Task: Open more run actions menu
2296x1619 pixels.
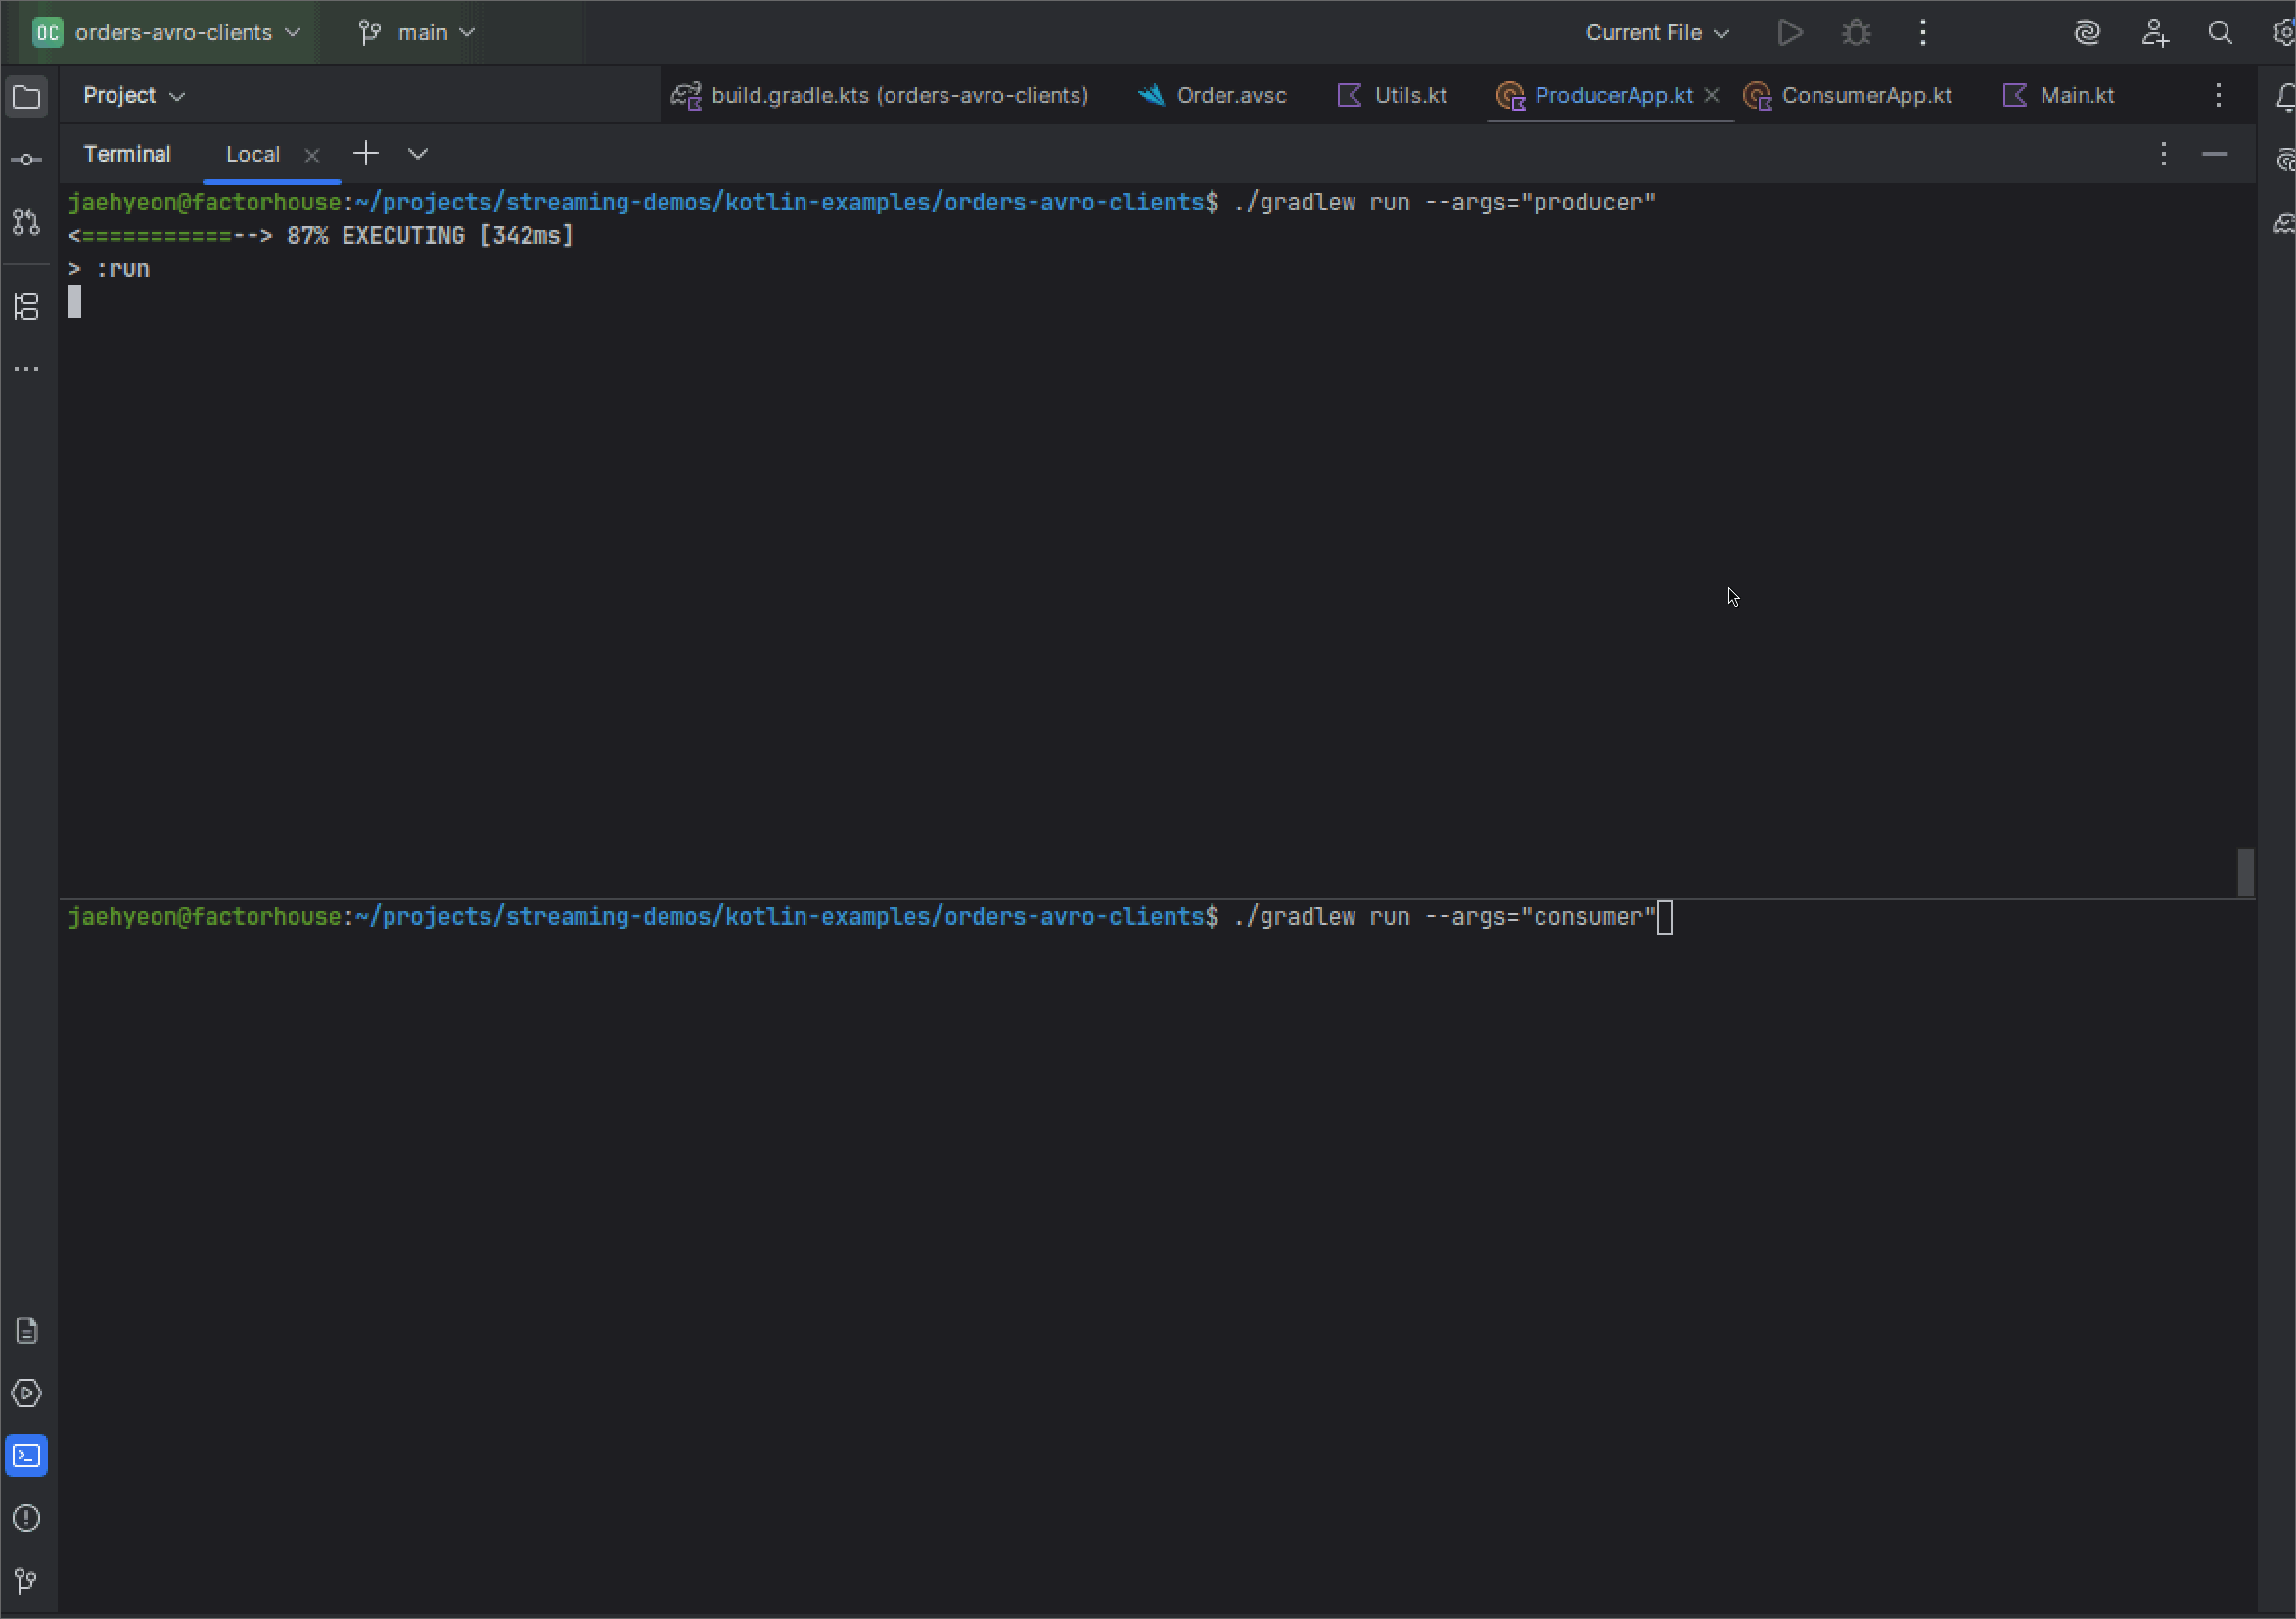Action: 1922,33
